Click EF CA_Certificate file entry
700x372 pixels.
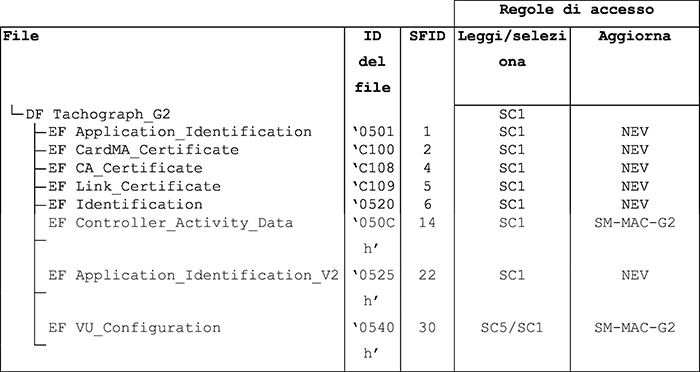click(125, 168)
